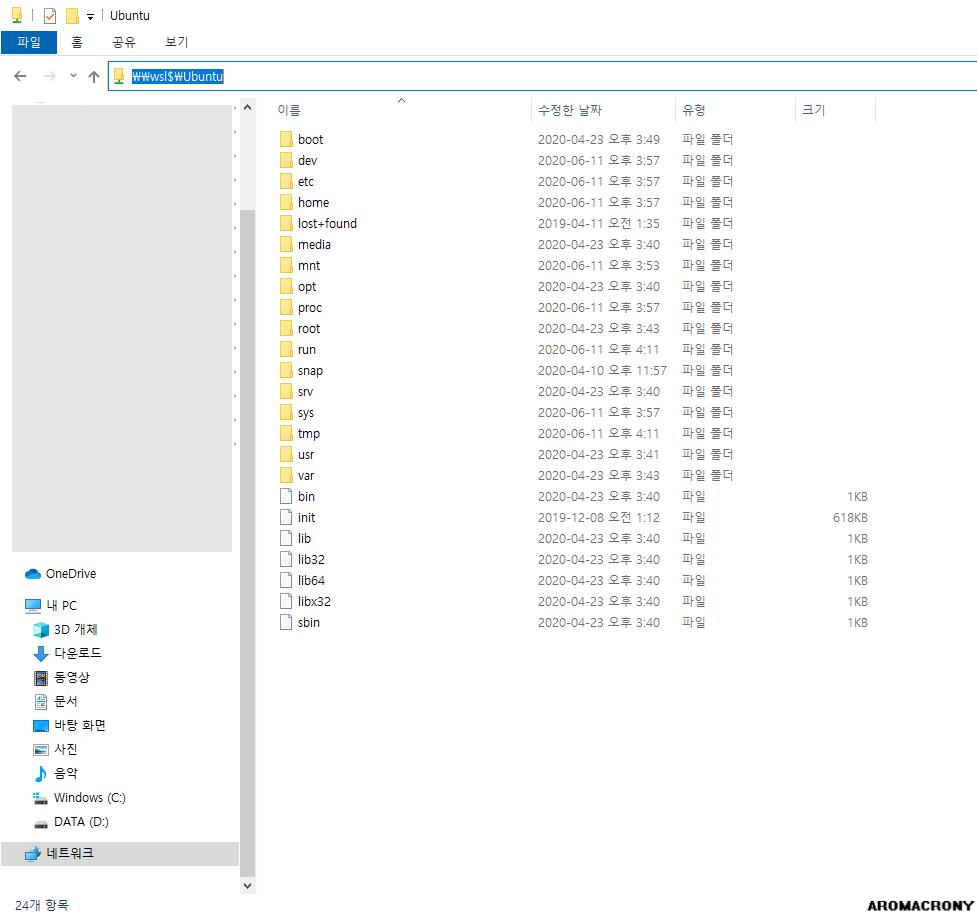Click the 다운로드 download arrow icon
This screenshot has height=918, width=977.
coord(41,654)
